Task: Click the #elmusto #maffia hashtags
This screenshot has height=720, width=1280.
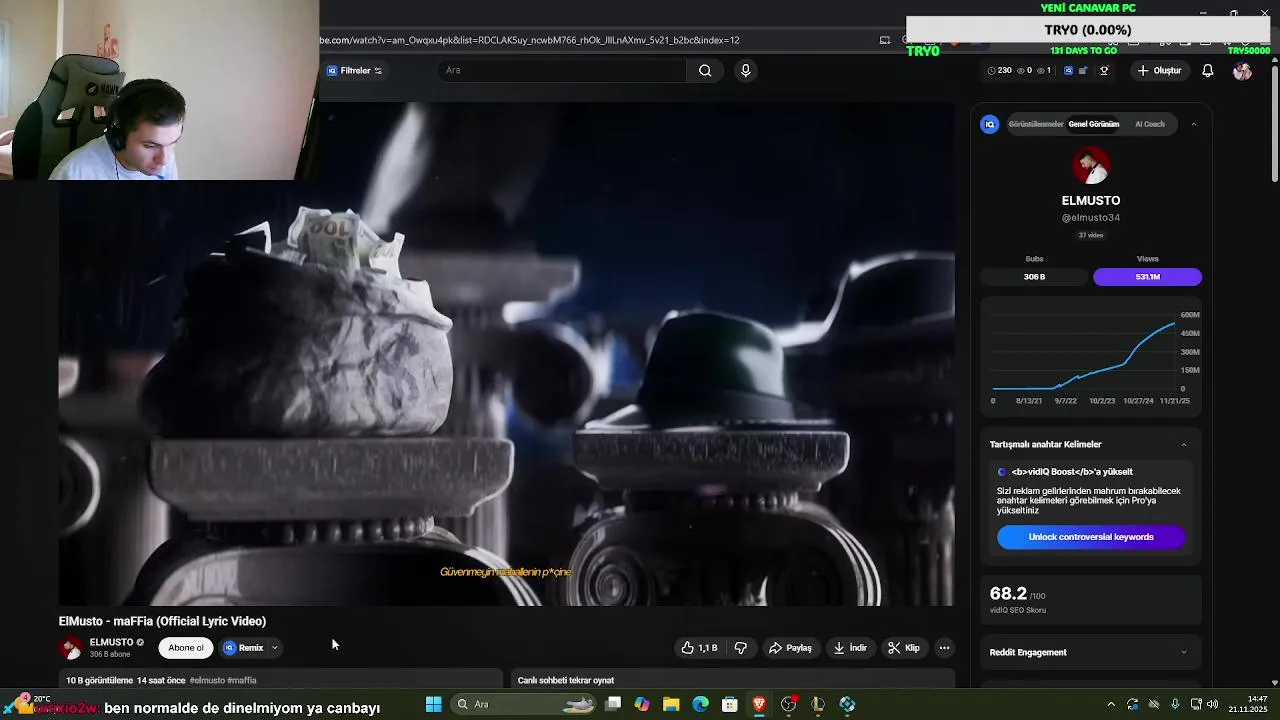Action: (223, 681)
